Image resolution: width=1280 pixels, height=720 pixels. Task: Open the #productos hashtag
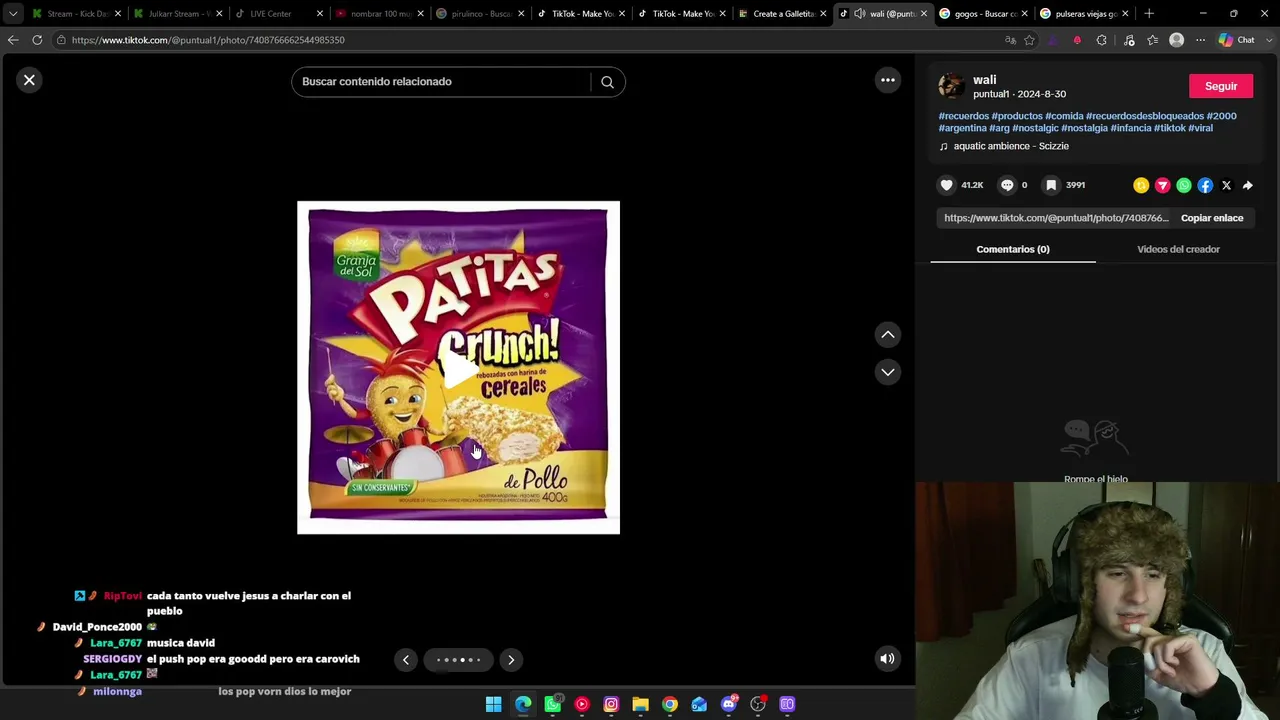pyautogui.click(x=1017, y=116)
